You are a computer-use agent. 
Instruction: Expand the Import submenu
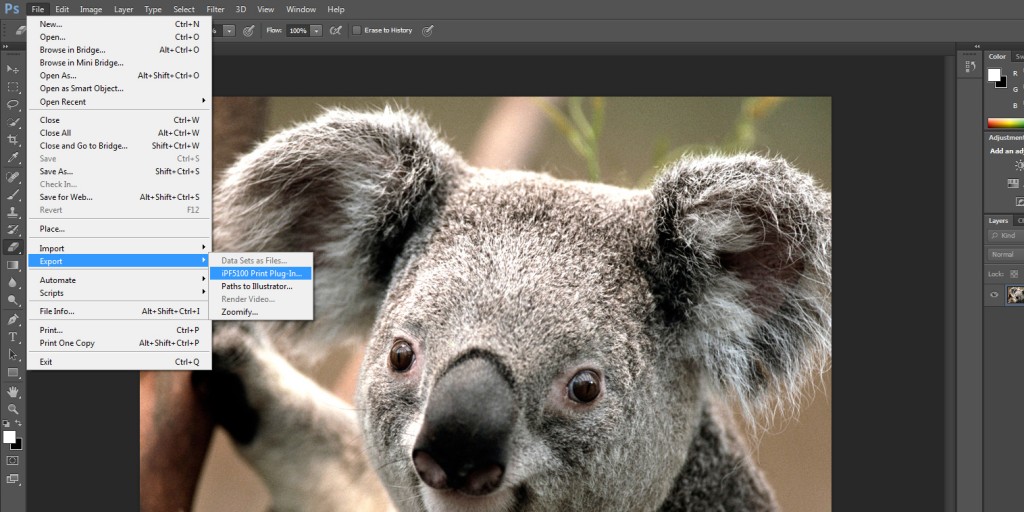(x=120, y=248)
